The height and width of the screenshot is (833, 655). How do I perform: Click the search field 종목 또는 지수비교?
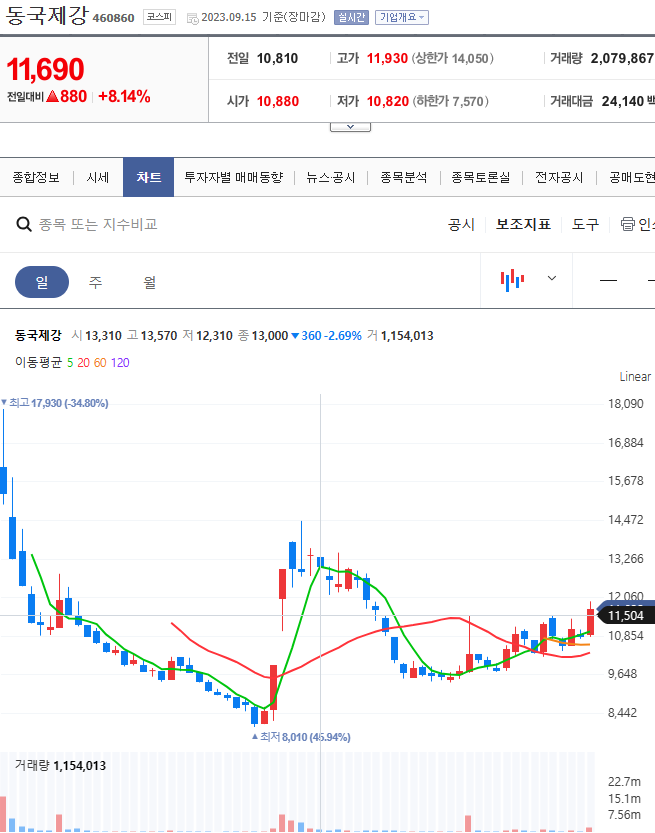[x=98, y=224]
